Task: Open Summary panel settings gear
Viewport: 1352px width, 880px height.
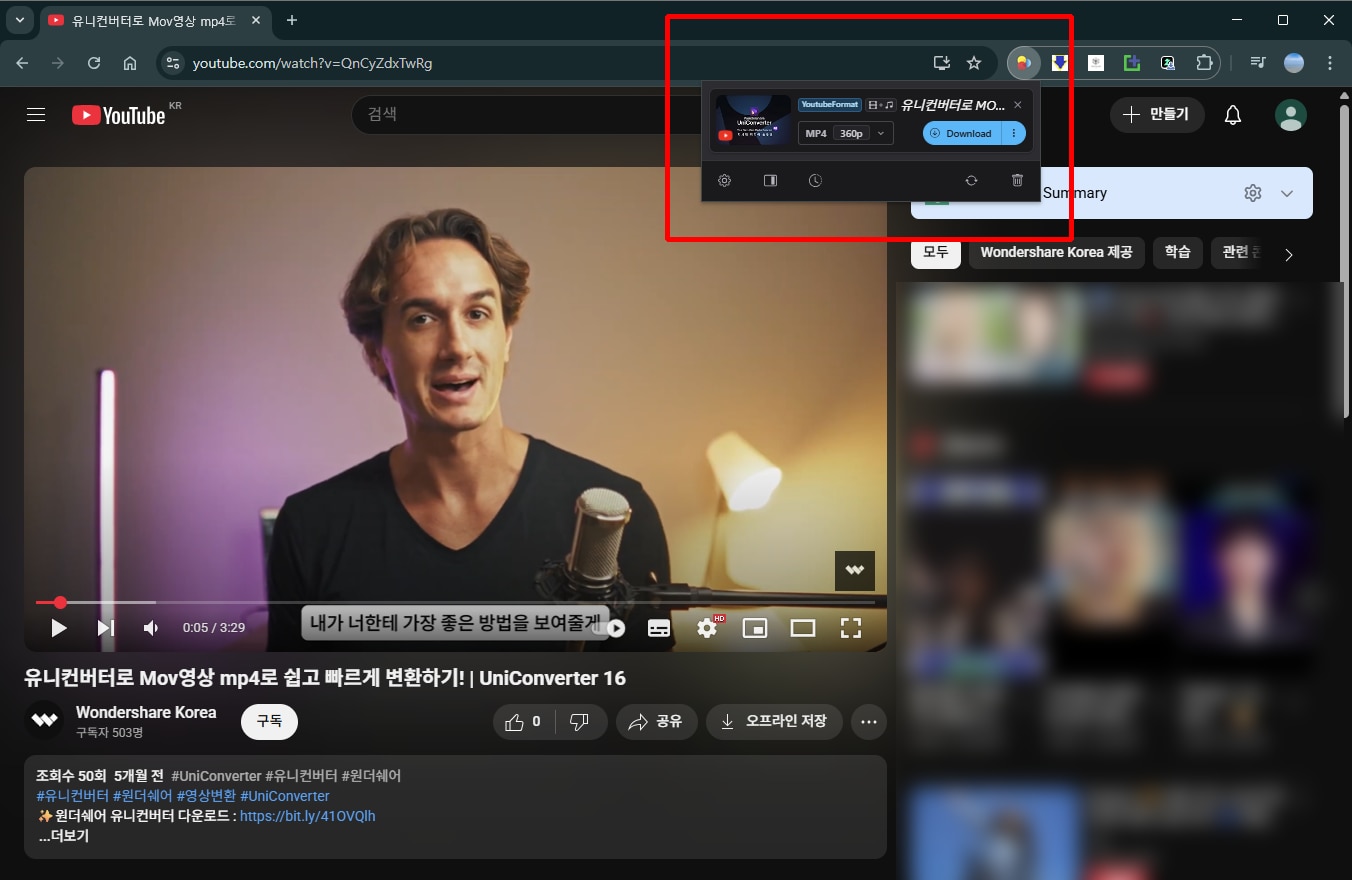Action: click(1253, 193)
